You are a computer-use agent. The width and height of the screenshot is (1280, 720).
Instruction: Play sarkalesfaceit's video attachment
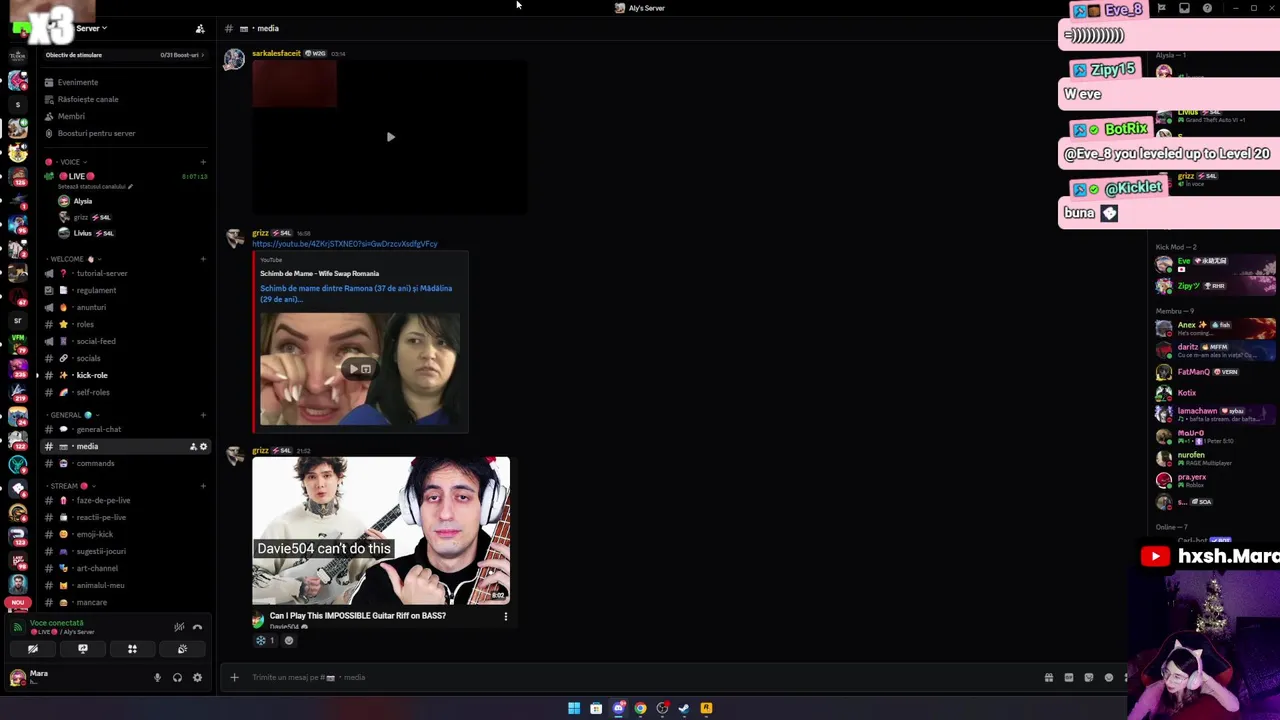390,137
